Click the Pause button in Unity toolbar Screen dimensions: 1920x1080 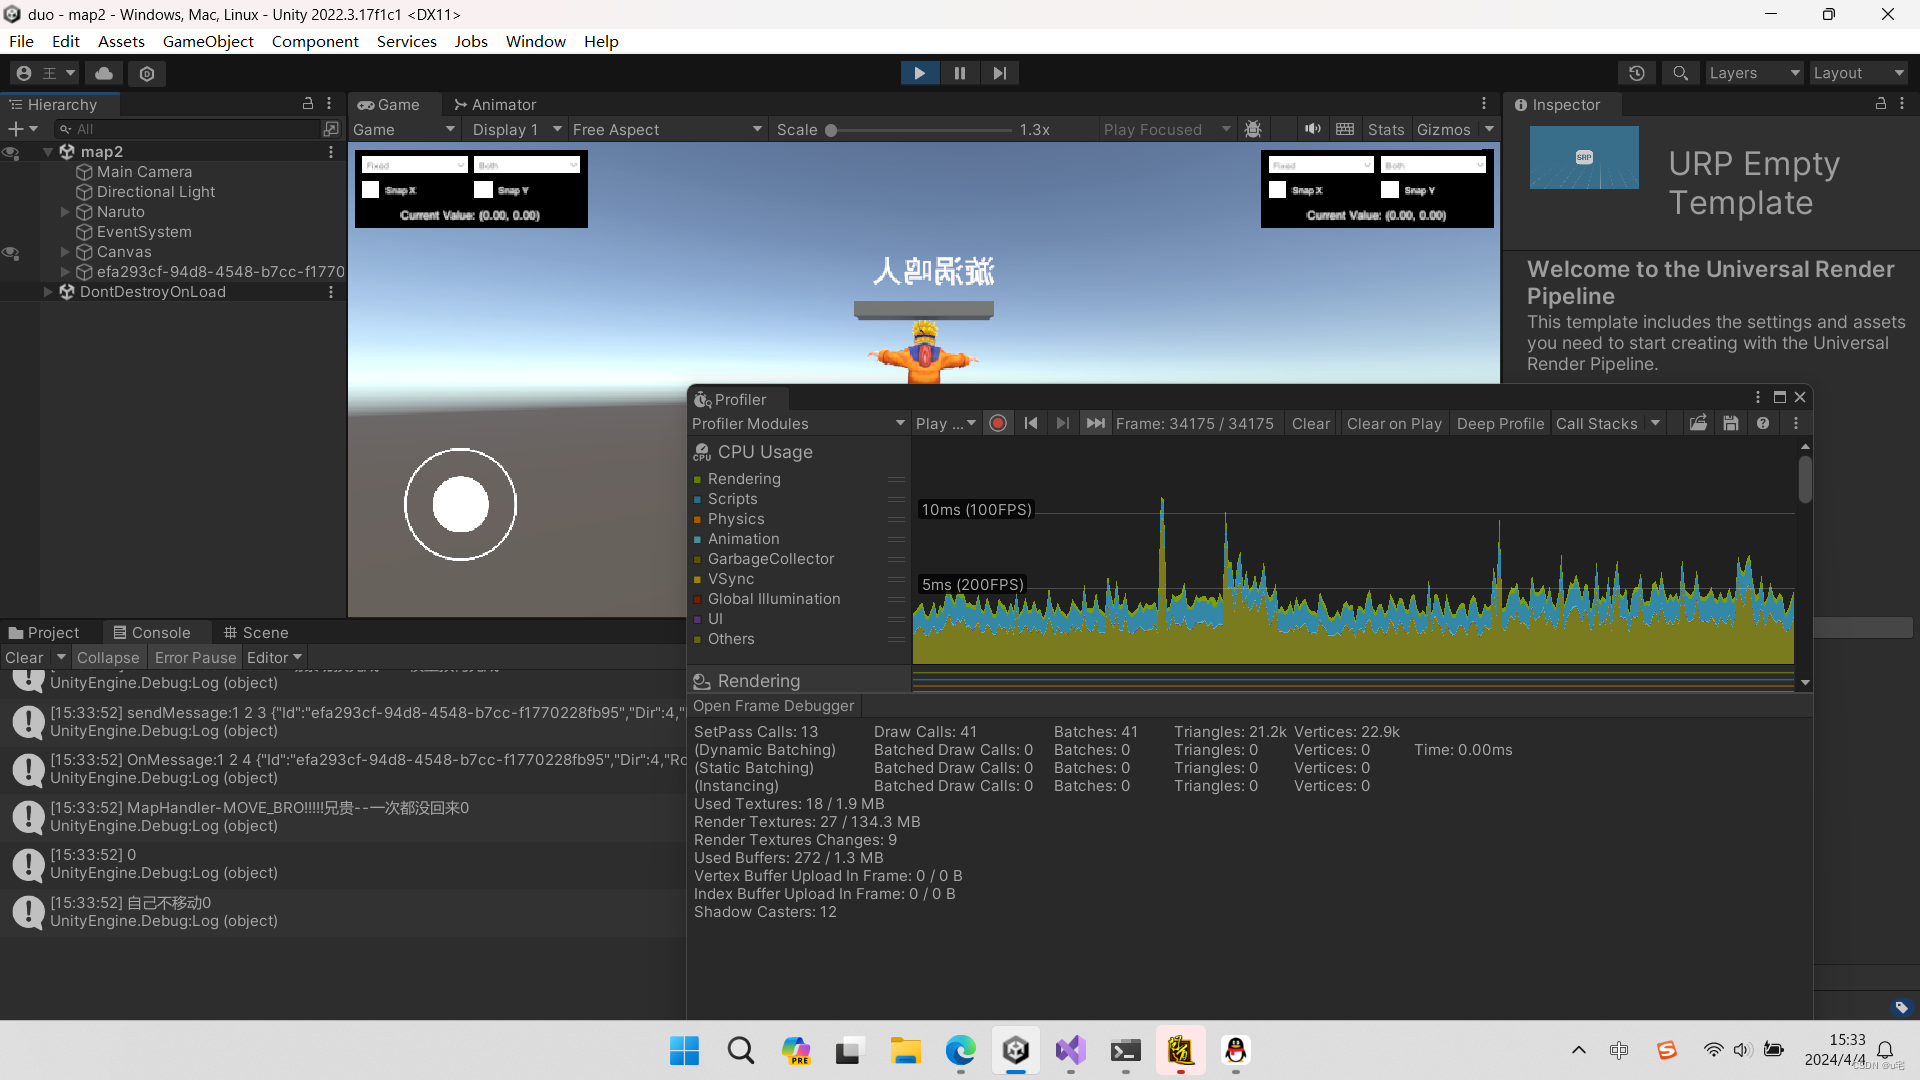(x=959, y=73)
